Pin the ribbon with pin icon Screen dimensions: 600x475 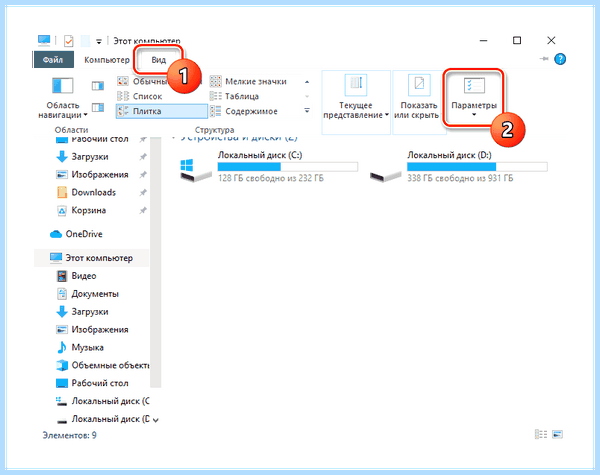(544, 59)
